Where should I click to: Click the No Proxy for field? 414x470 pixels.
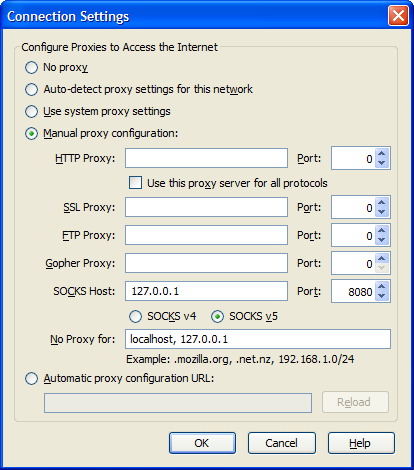pyautogui.click(x=258, y=339)
